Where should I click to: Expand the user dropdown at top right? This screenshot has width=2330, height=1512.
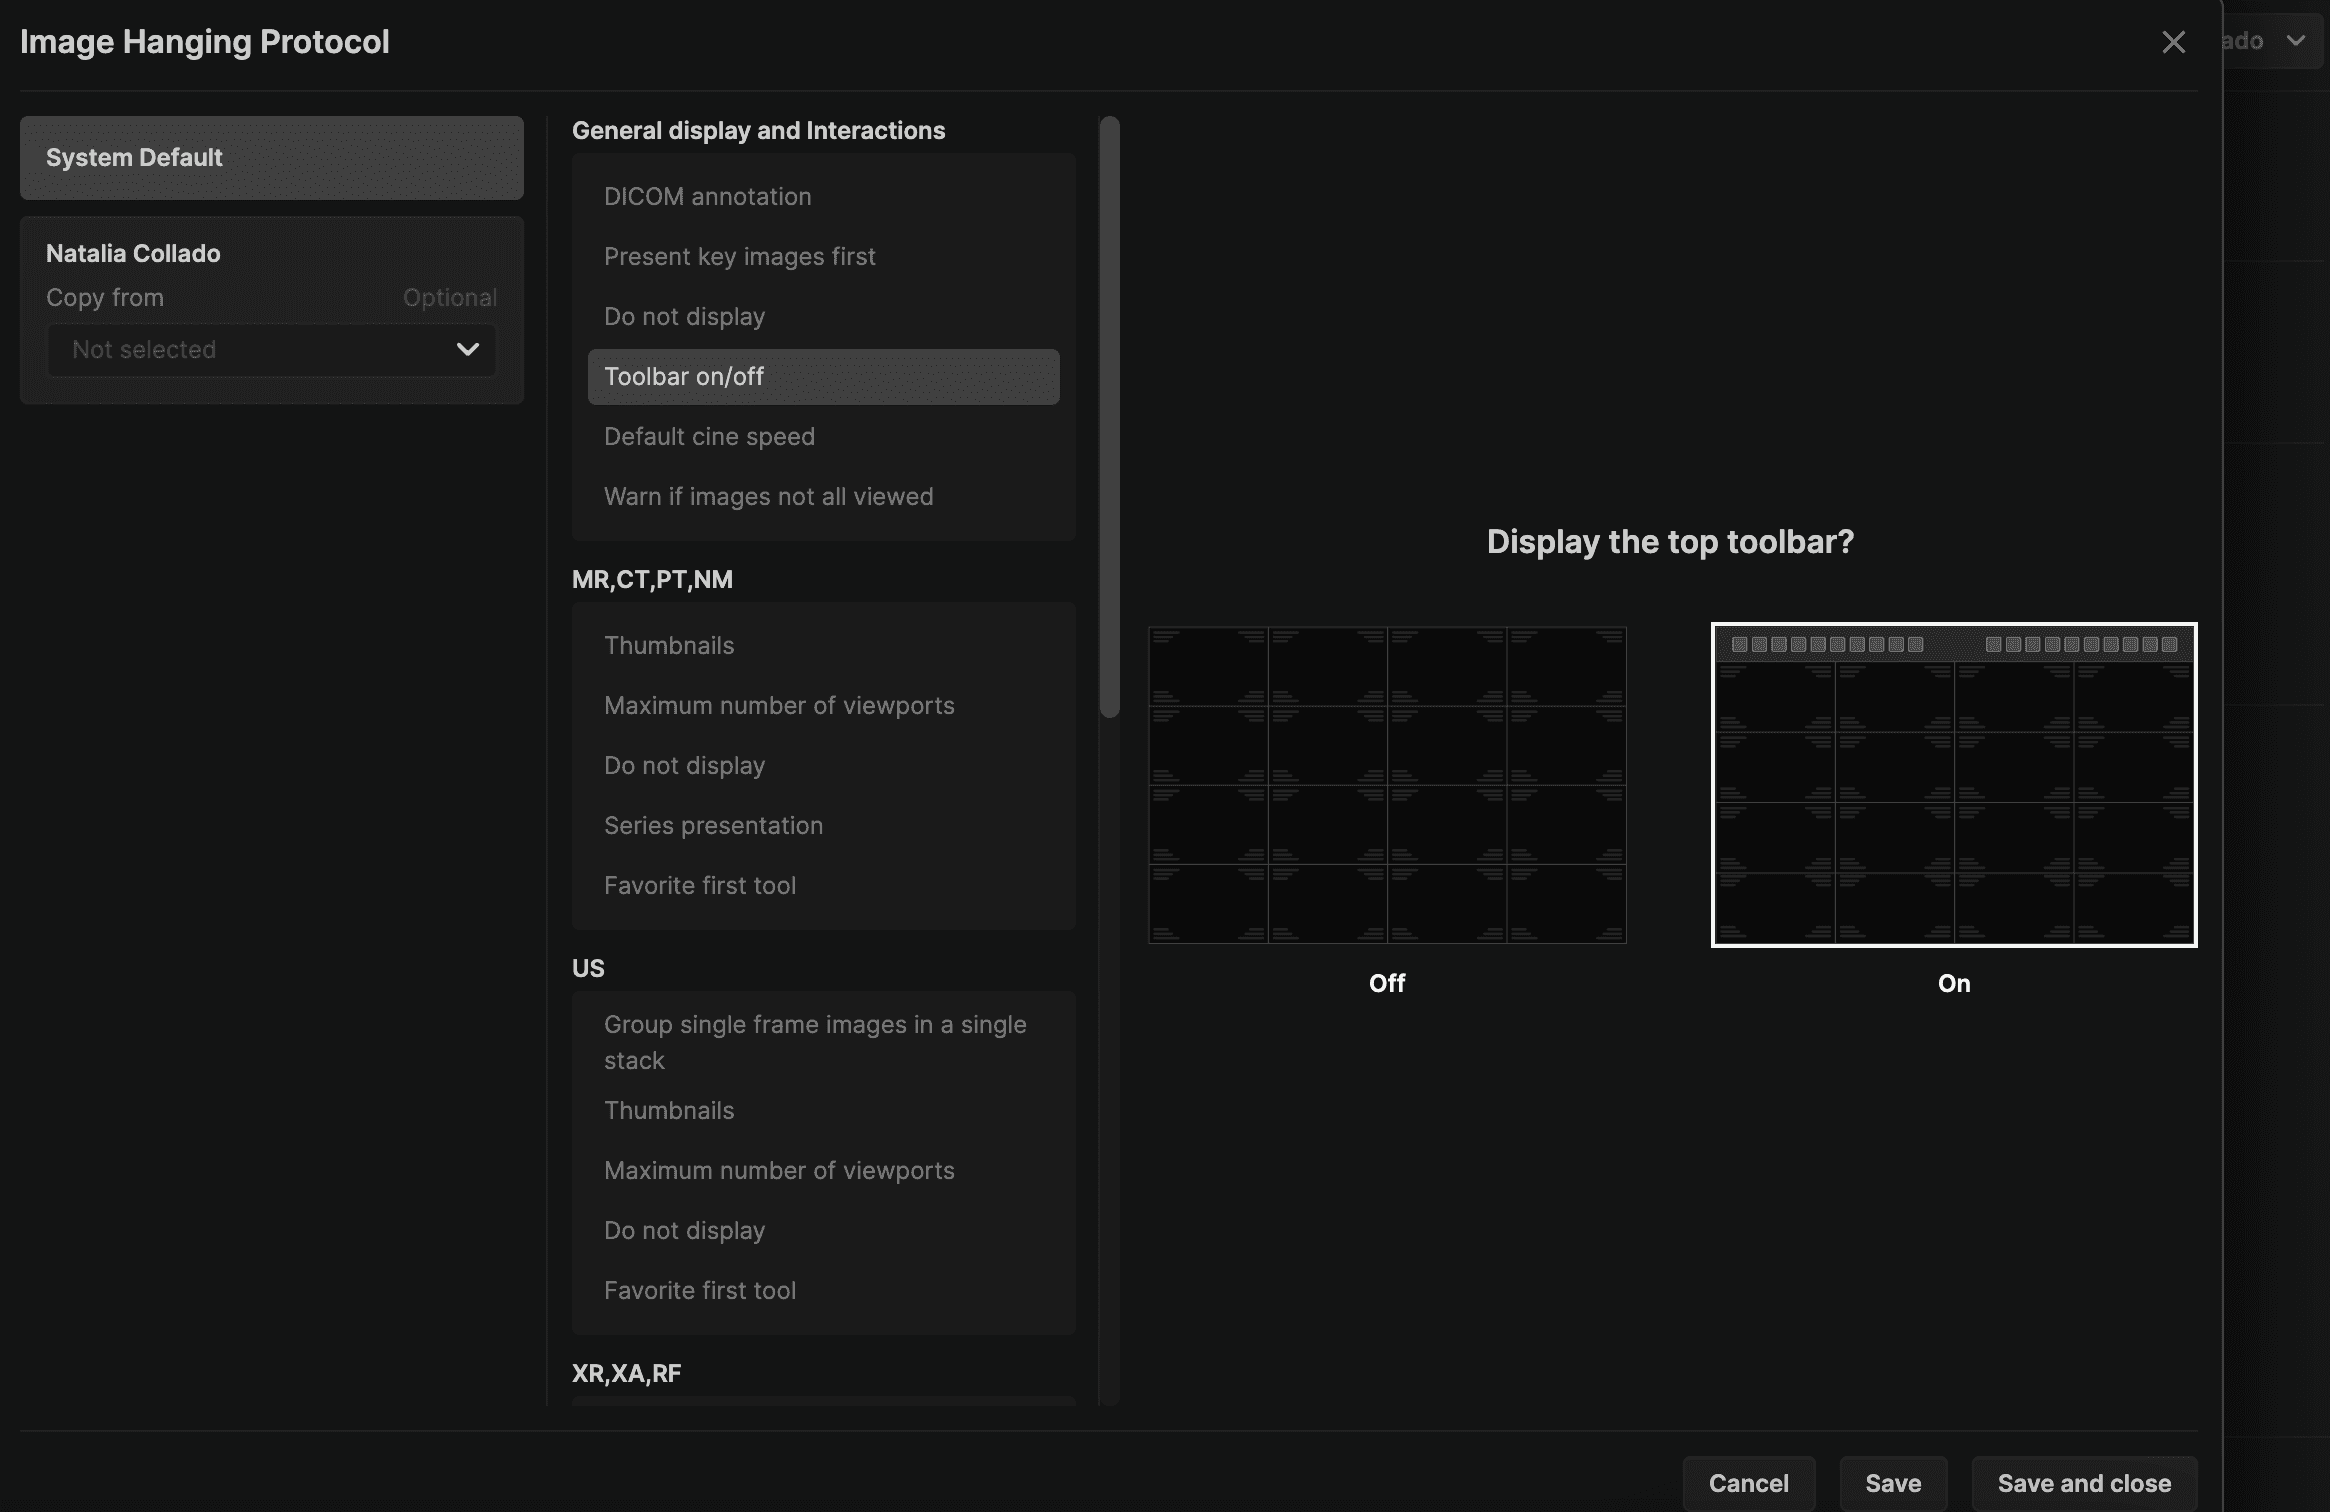pyautogui.click(x=2295, y=41)
